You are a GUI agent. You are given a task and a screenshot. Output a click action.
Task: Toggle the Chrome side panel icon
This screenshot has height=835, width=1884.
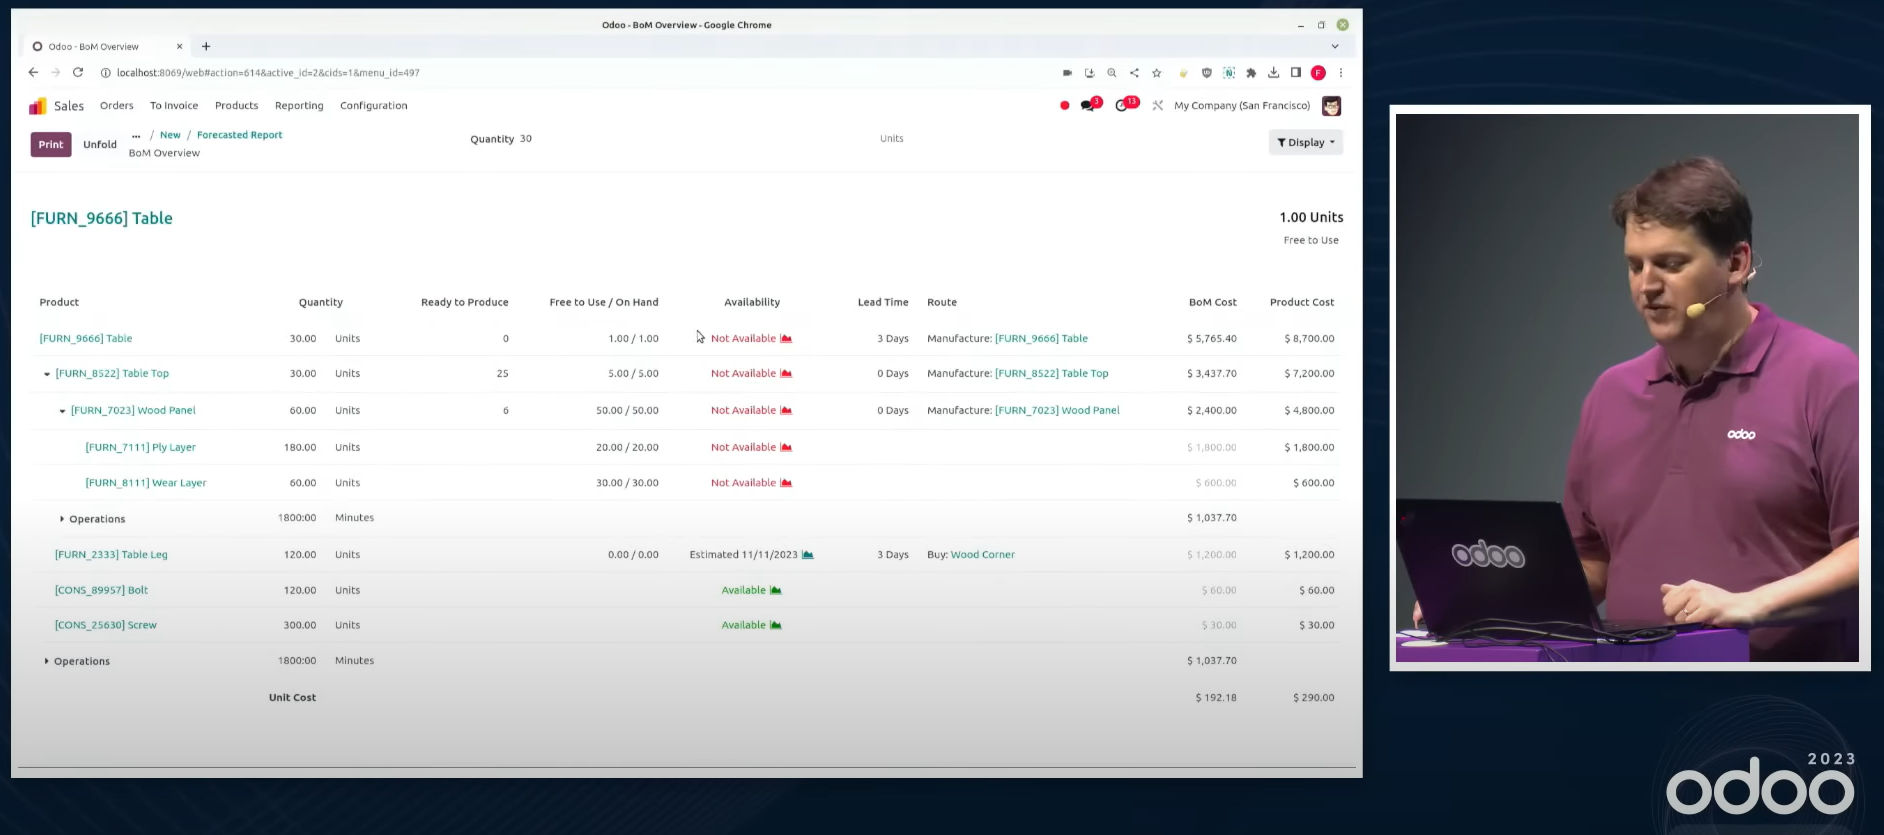1296,73
